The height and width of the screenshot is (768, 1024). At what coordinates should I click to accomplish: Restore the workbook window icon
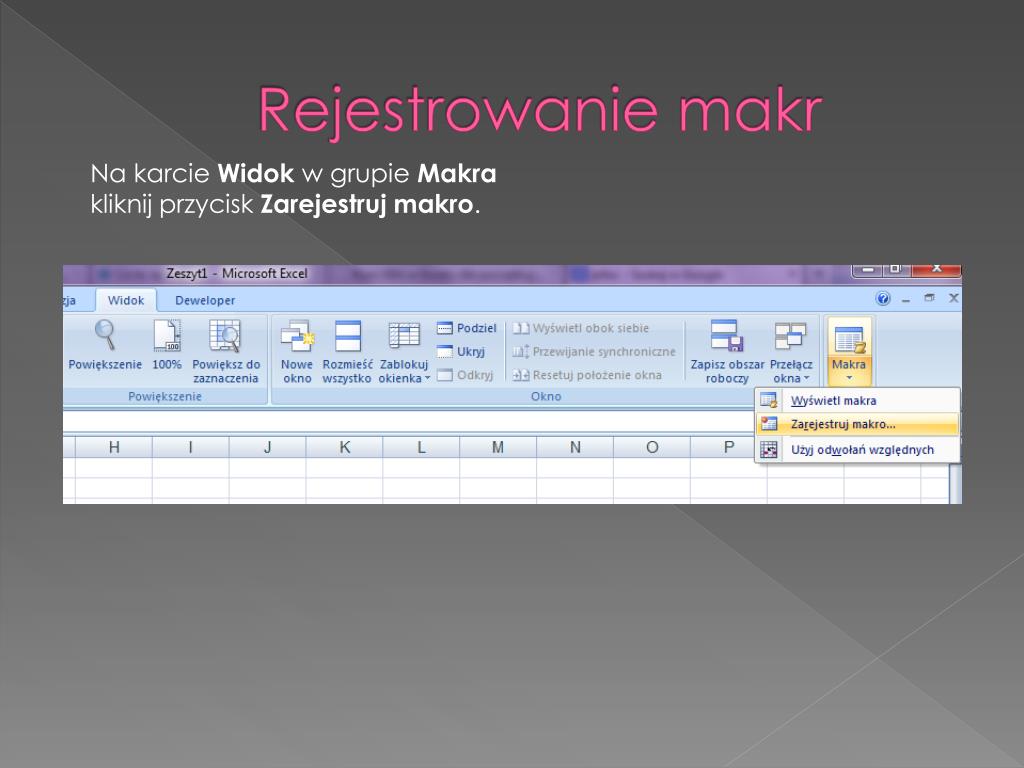929,298
